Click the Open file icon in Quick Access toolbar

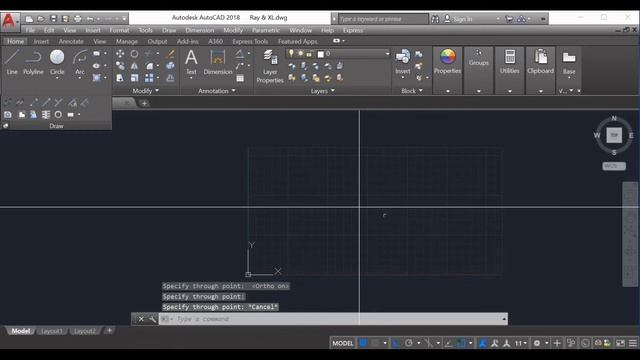pyautogui.click(x=41, y=19)
